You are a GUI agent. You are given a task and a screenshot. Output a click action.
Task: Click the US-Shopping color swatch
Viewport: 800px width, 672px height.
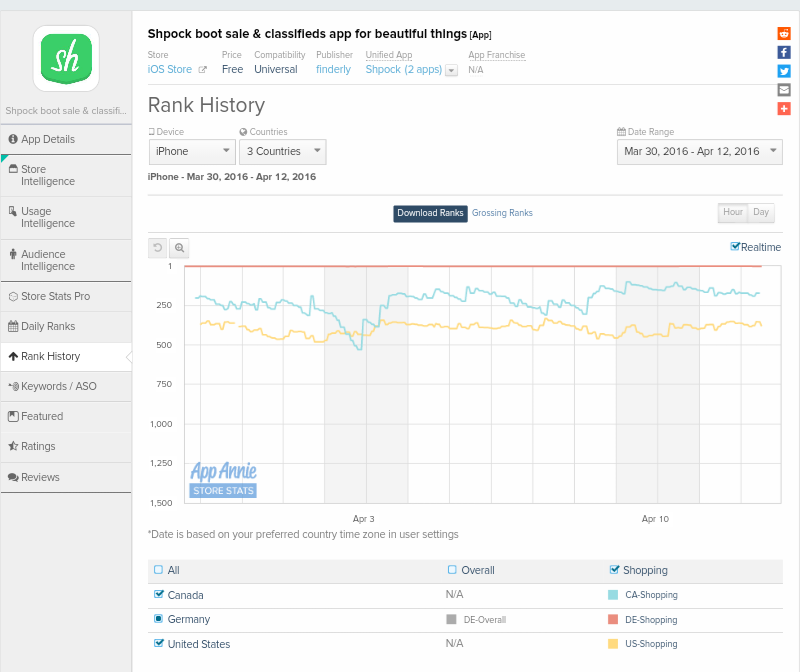[613, 644]
